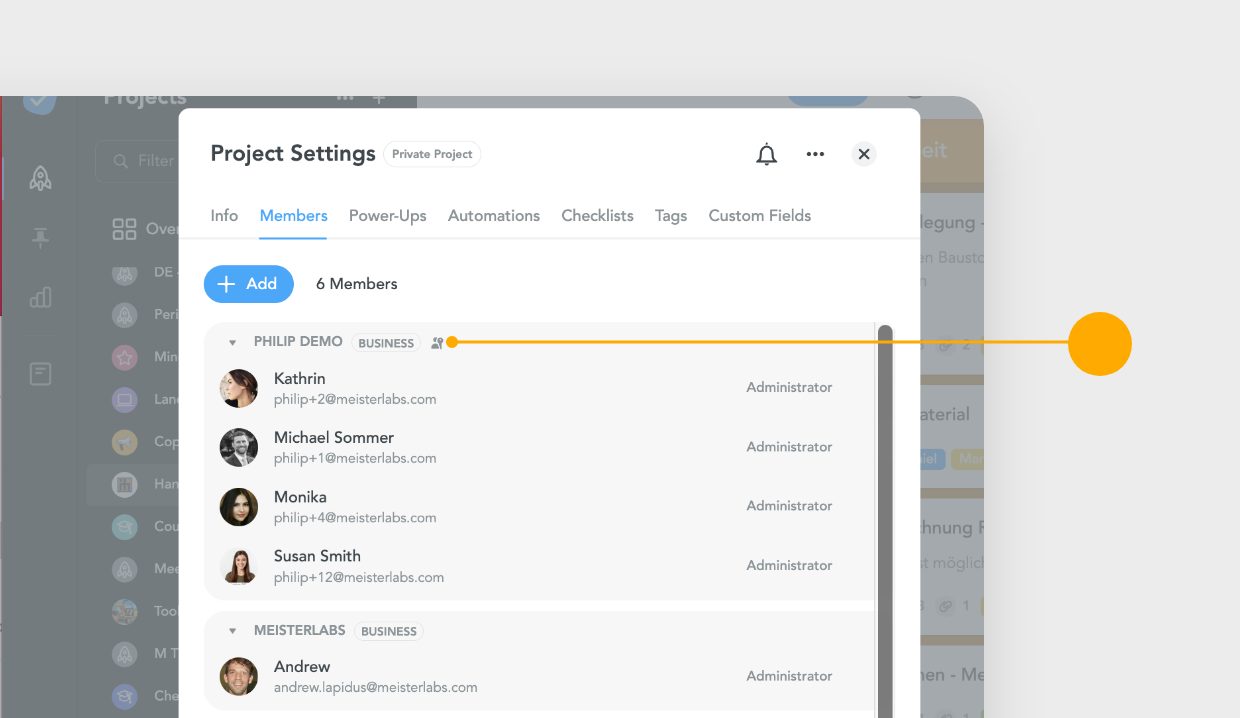Screen dimensions: 1240x718
Task: Switch to the Power-Ups tab
Action: coord(387,216)
